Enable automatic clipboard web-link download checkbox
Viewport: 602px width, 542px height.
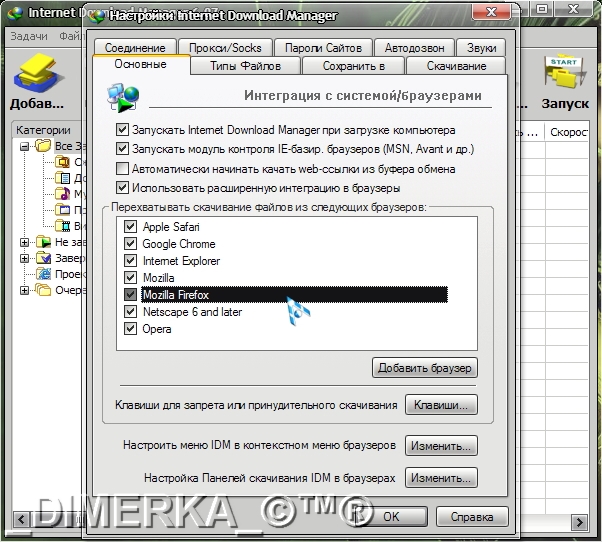[x=123, y=169]
